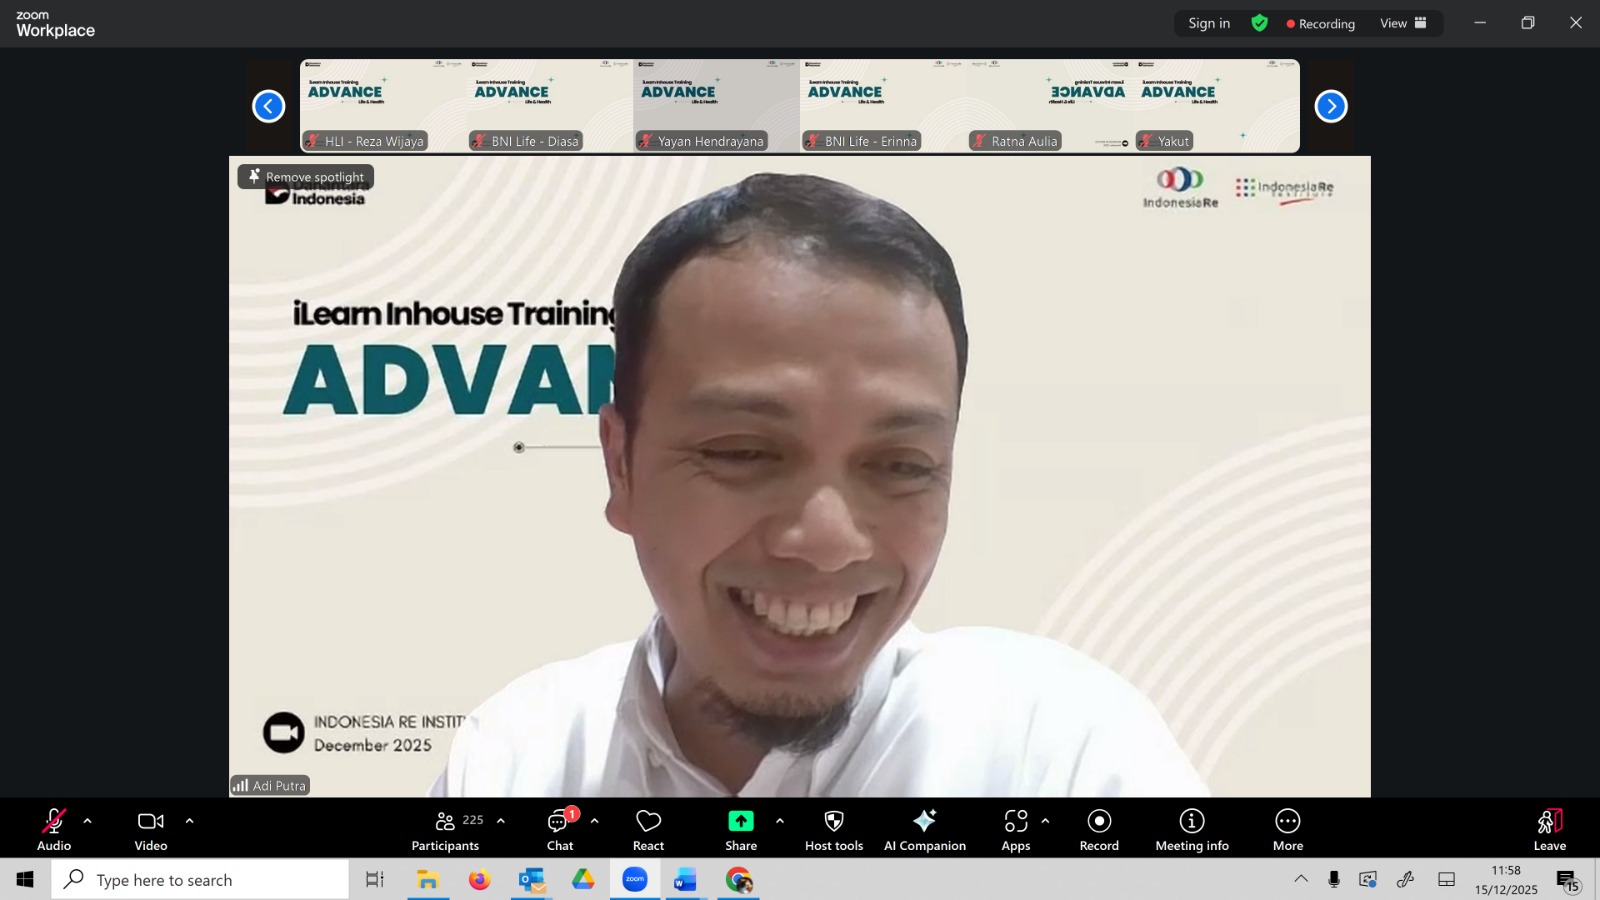The height and width of the screenshot is (900, 1600).
Task: Launch AI Companion
Action: (924, 829)
